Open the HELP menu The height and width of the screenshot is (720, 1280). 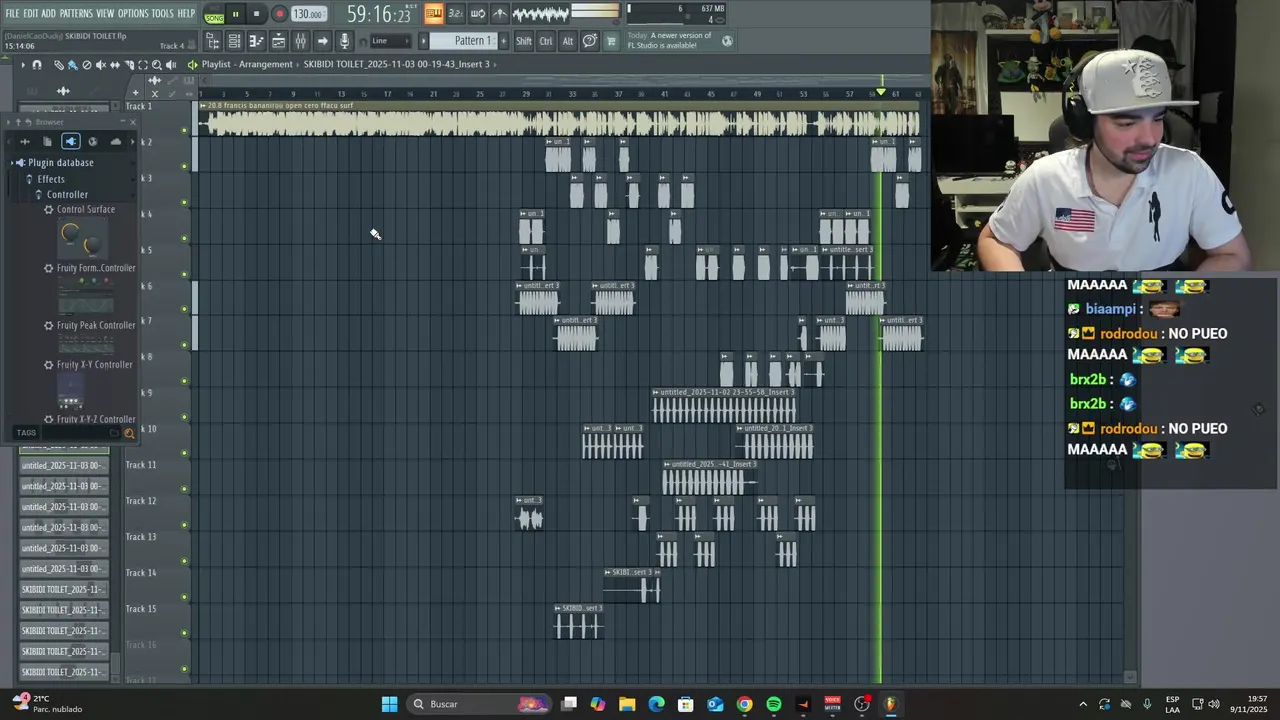[x=186, y=13]
